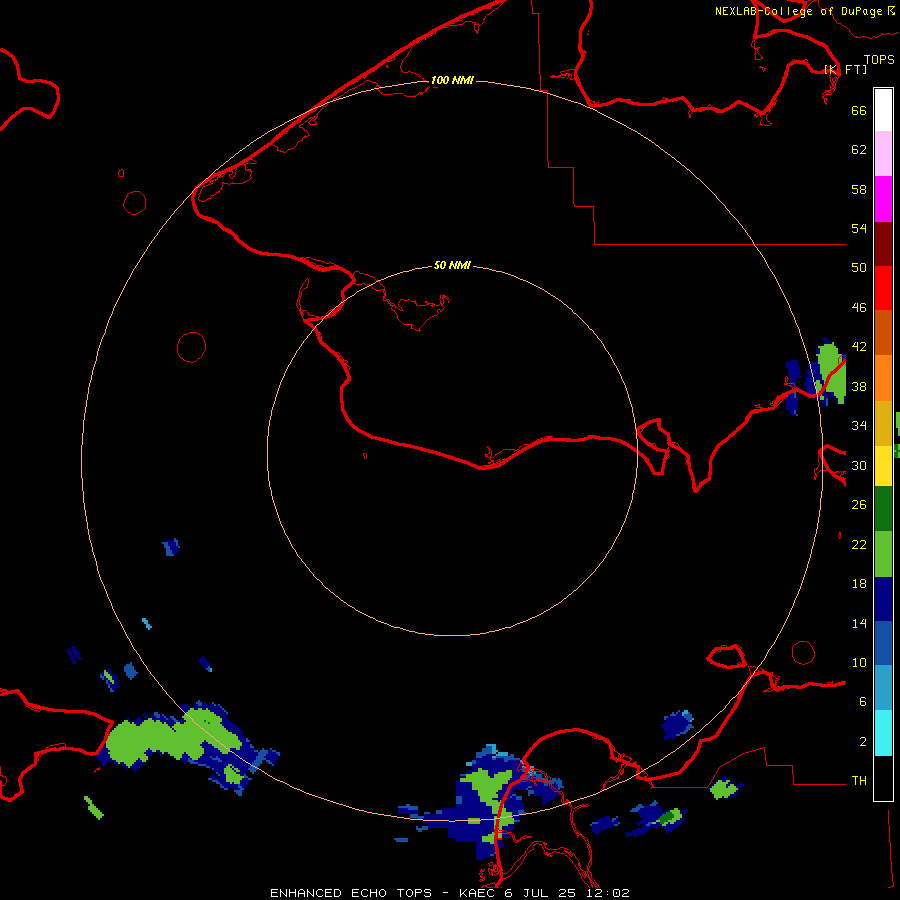Click the light green legend swatch
The width and height of the screenshot is (900, 900).
883,554
